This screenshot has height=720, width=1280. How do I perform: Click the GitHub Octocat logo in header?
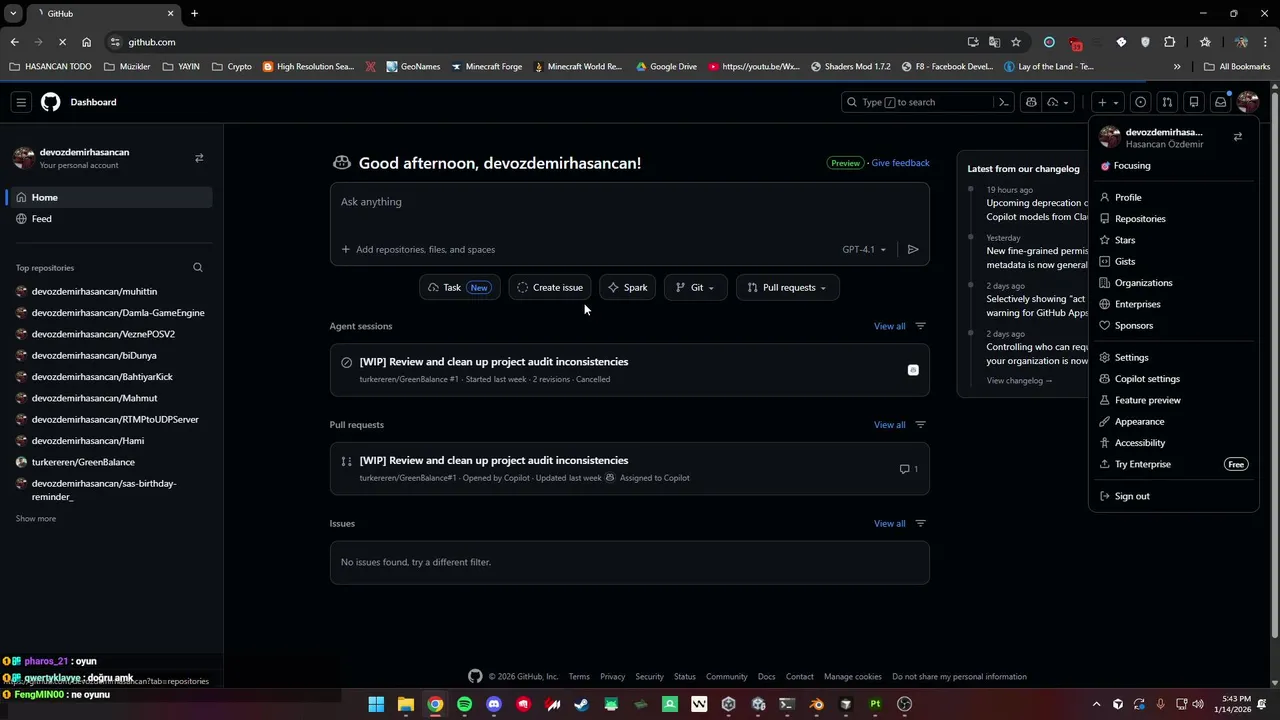click(x=51, y=102)
